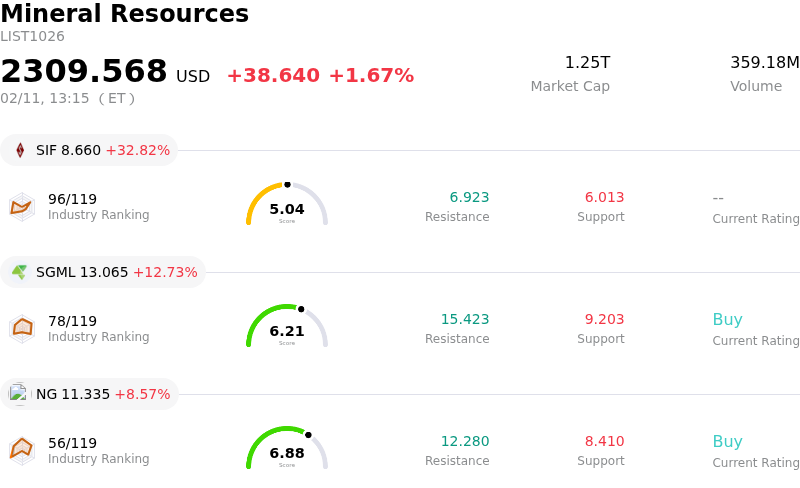Click the 1.25T Market Cap figure
The image size is (800, 488).
pyautogui.click(x=587, y=63)
